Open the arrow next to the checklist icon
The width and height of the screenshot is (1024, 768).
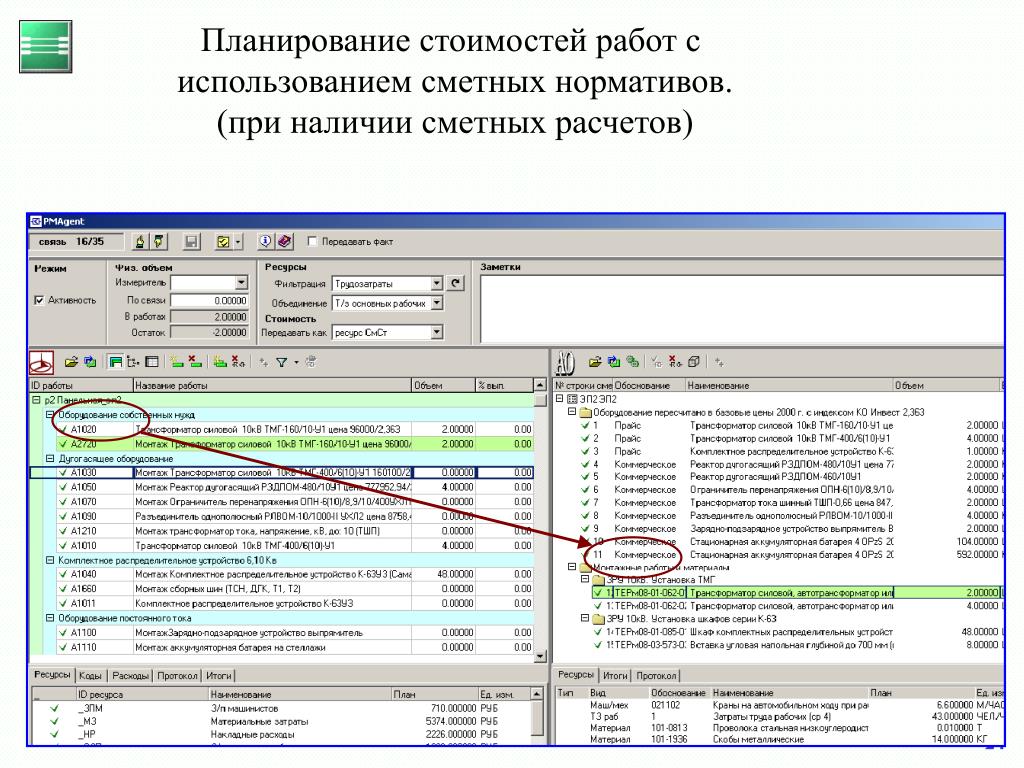point(238,242)
